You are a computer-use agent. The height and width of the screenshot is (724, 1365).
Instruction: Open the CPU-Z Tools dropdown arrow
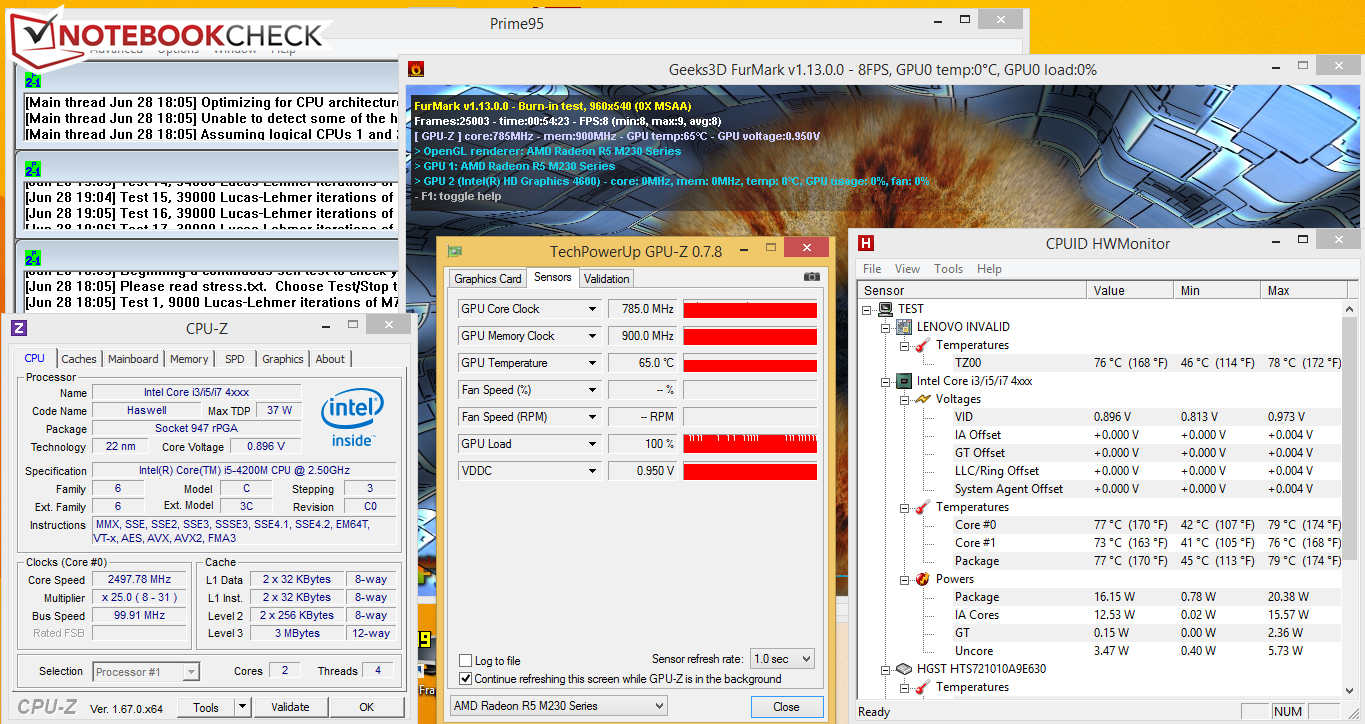241,707
